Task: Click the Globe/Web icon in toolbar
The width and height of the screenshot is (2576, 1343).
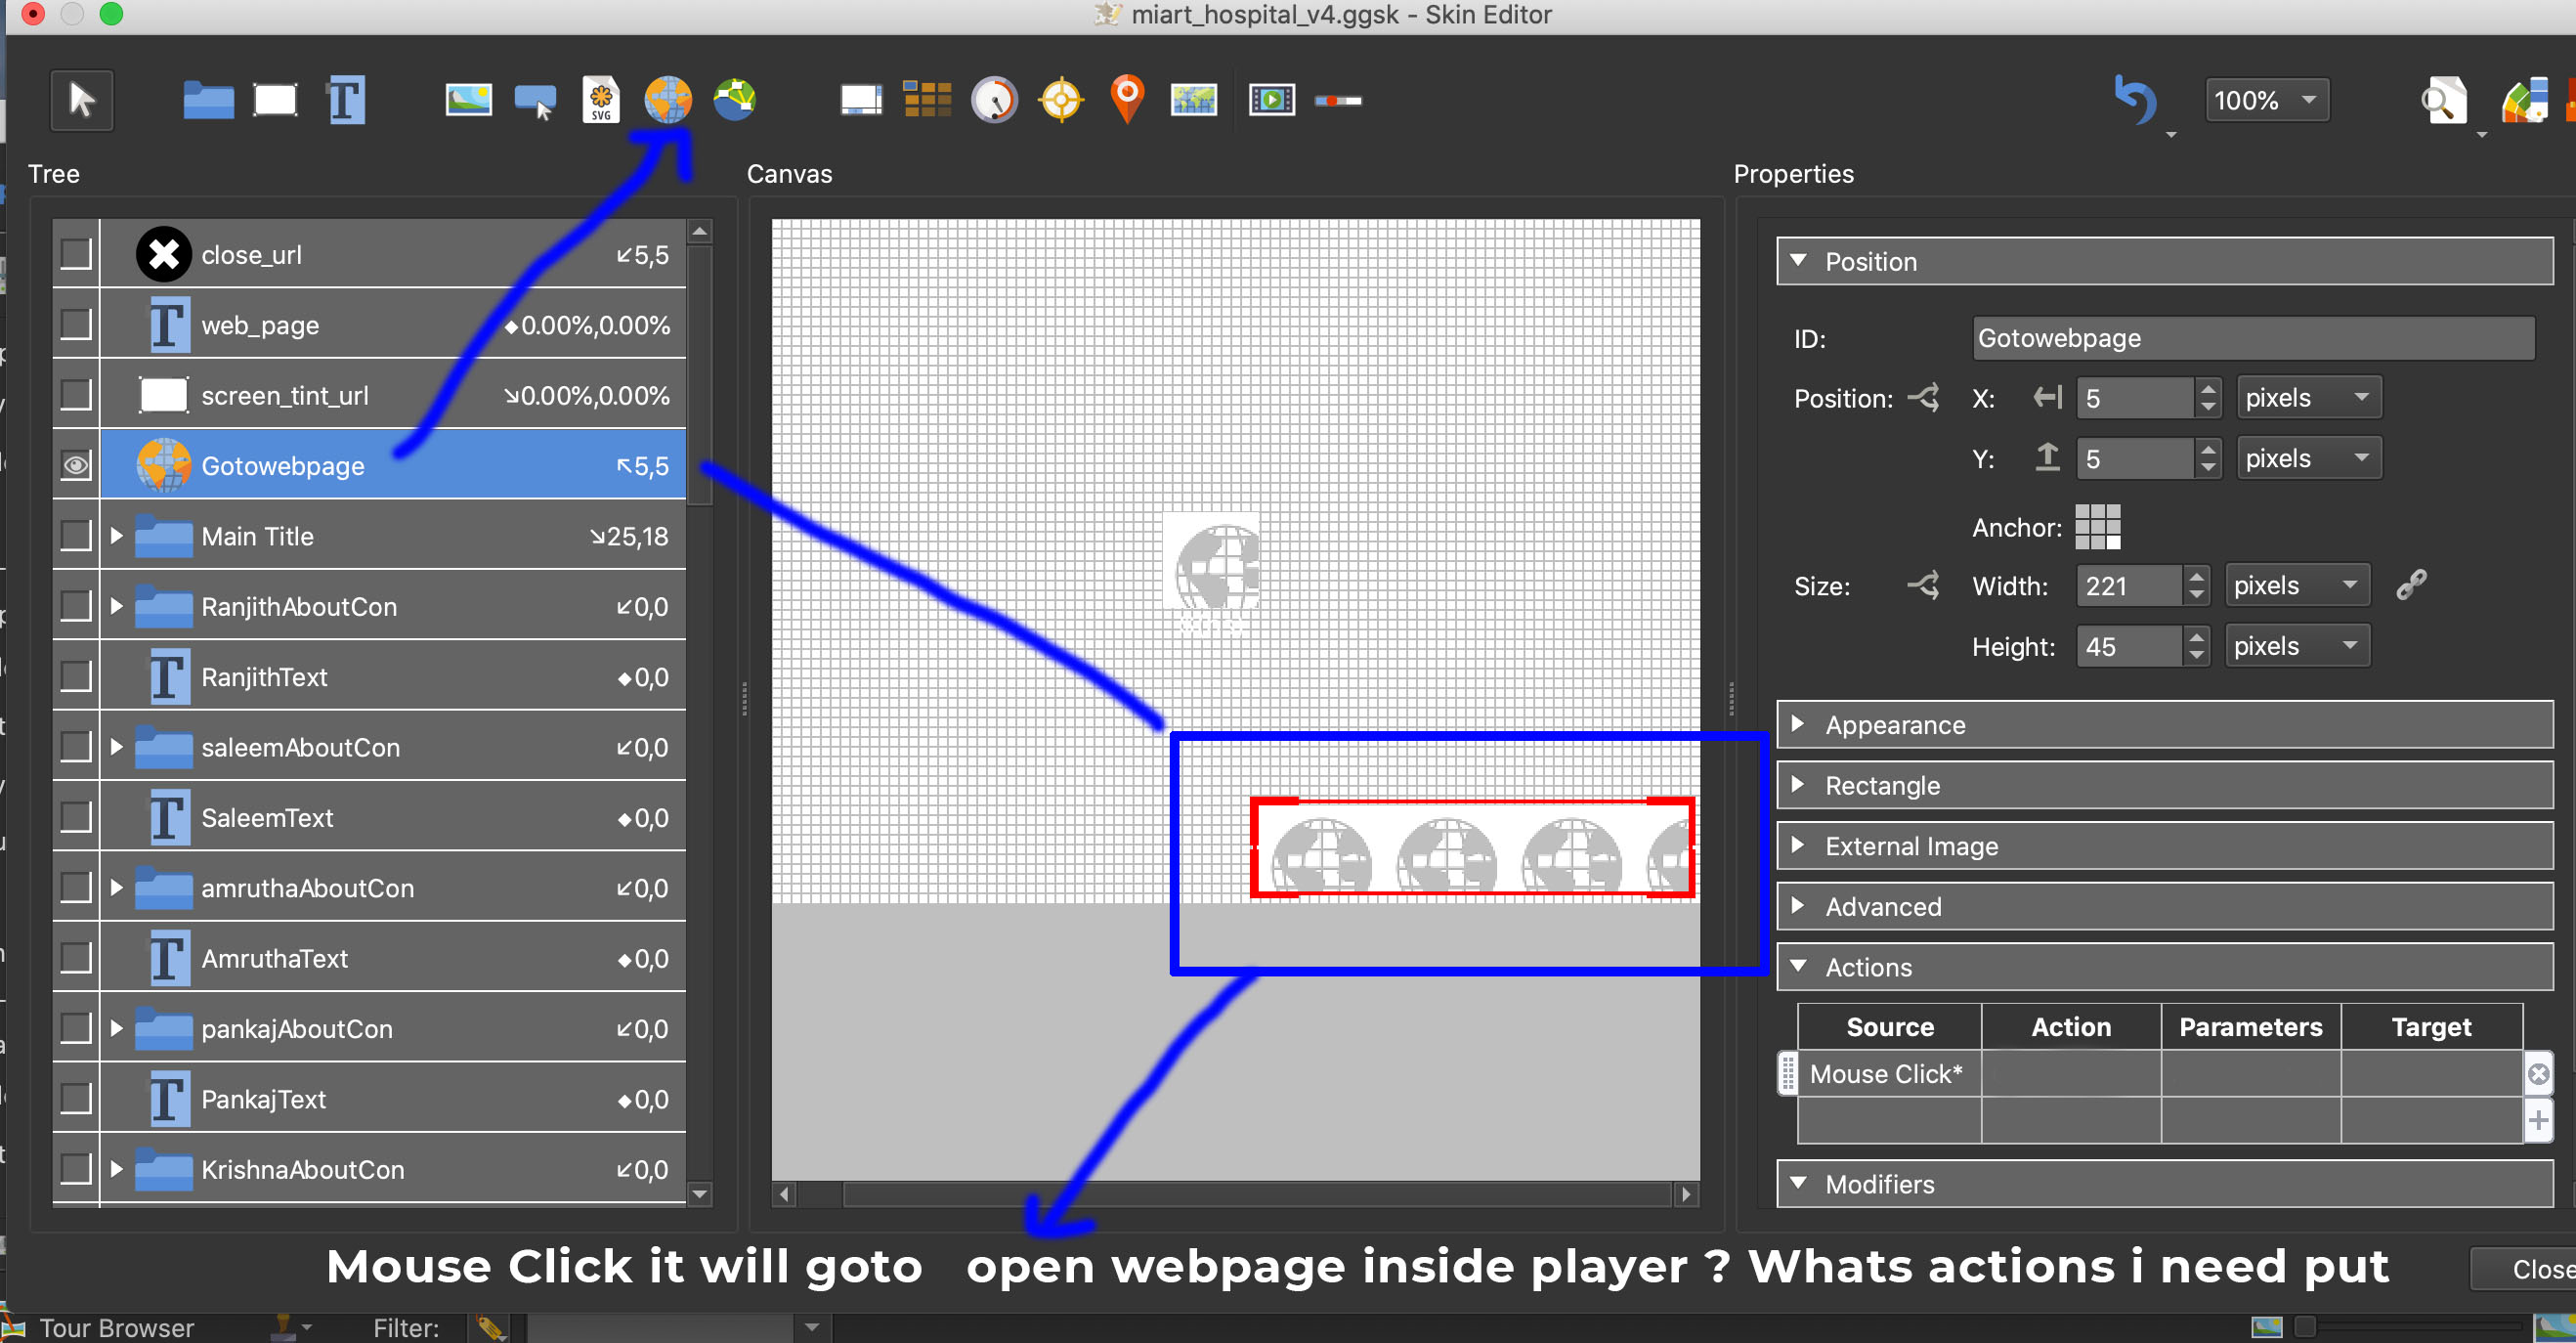Action: point(667,101)
